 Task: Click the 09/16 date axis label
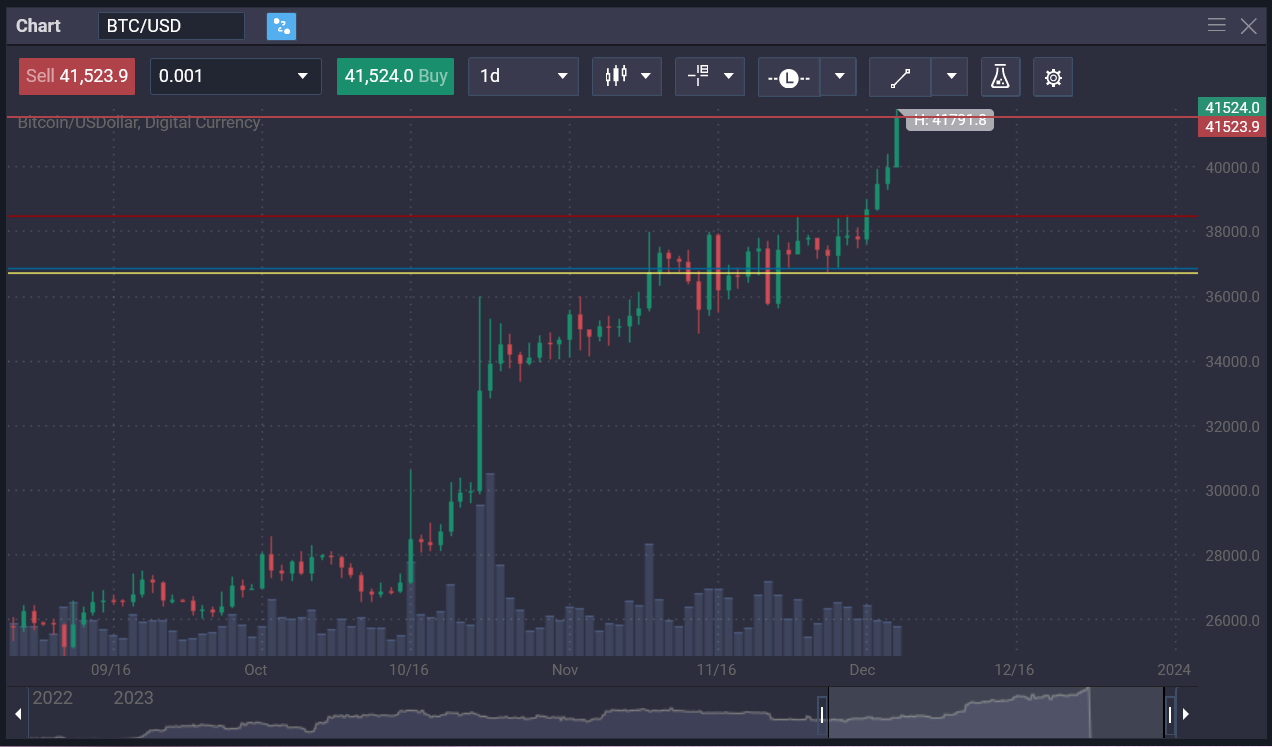pos(110,669)
